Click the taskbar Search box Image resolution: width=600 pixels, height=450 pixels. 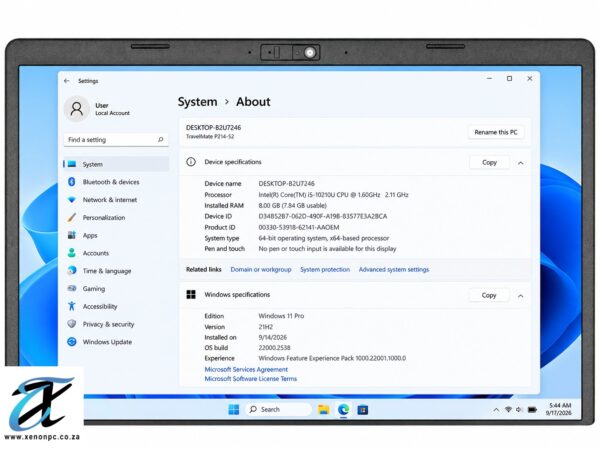point(278,409)
